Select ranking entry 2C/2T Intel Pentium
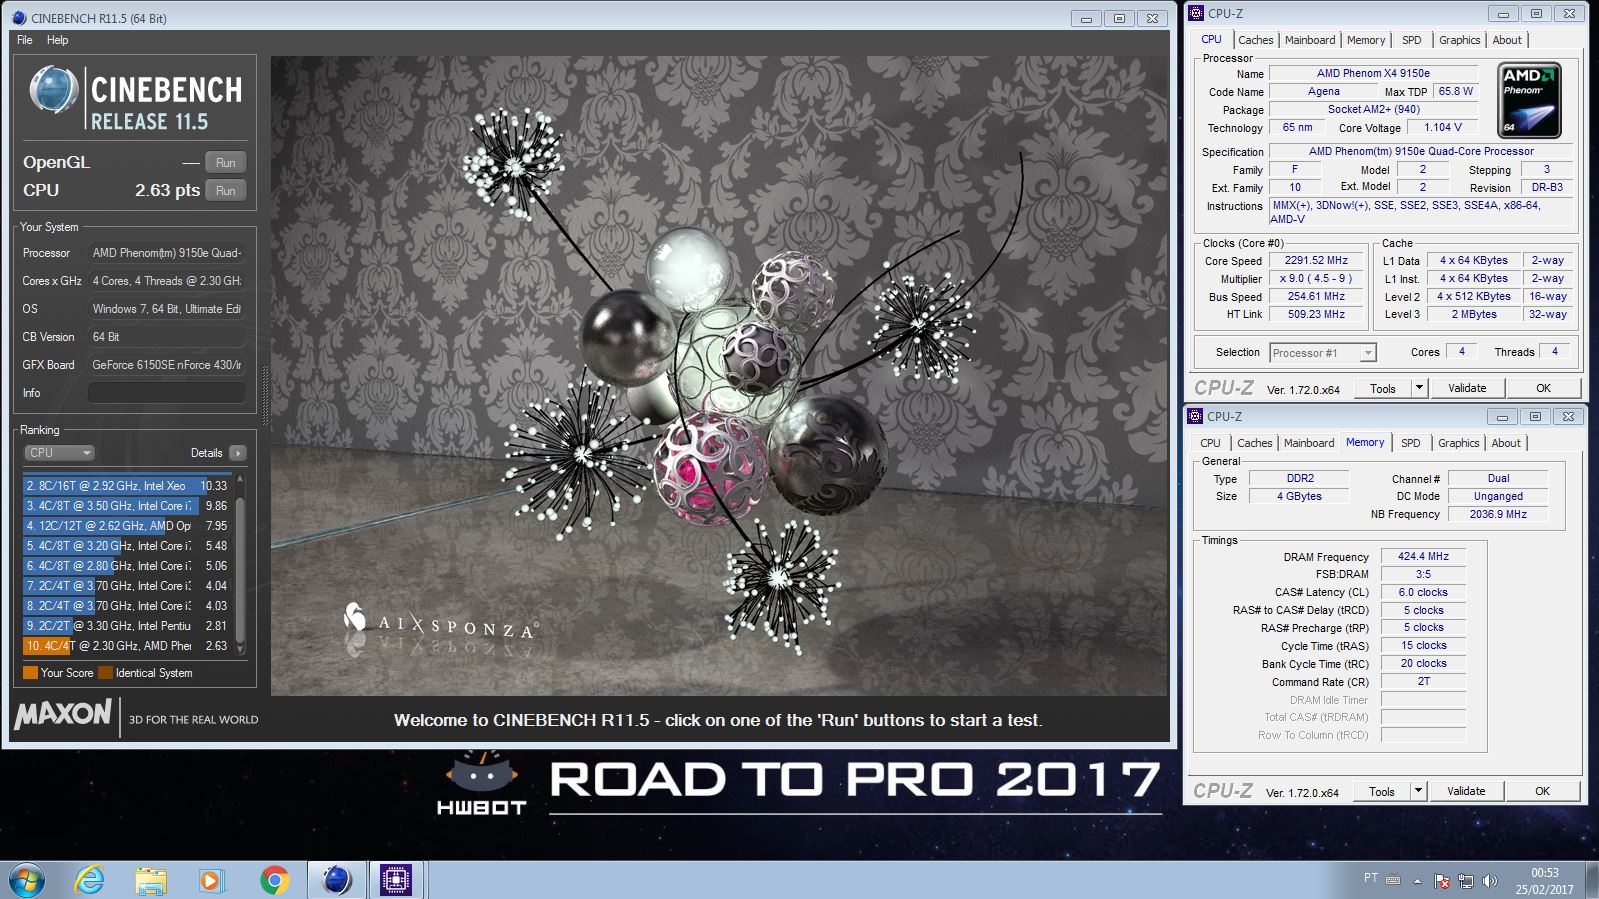The height and width of the screenshot is (899, 1599). click(127, 626)
